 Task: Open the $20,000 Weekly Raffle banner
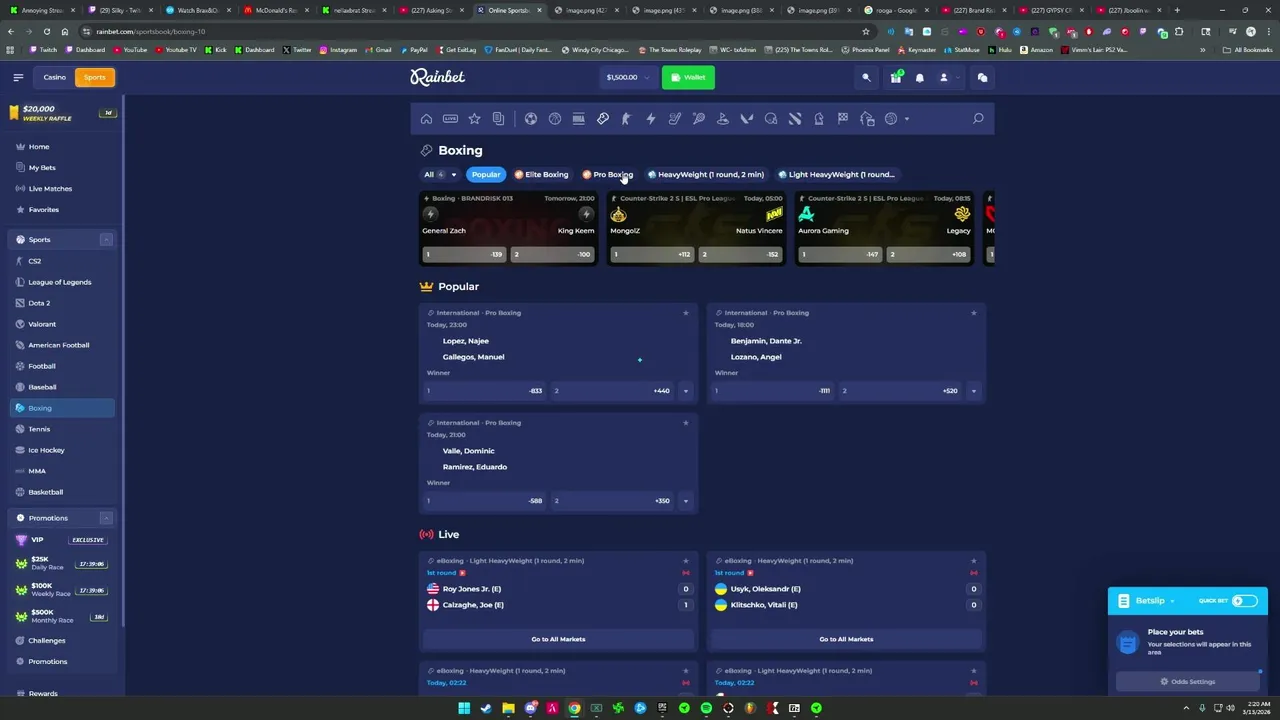click(x=62, y=113)
